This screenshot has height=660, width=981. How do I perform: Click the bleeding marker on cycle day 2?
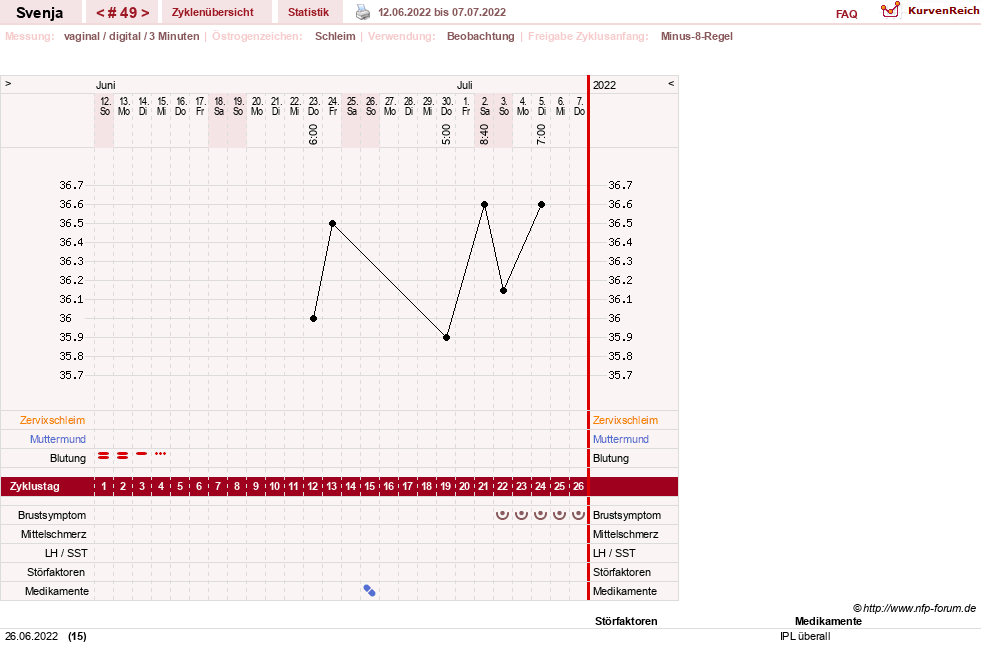click(x=123, y=455)
